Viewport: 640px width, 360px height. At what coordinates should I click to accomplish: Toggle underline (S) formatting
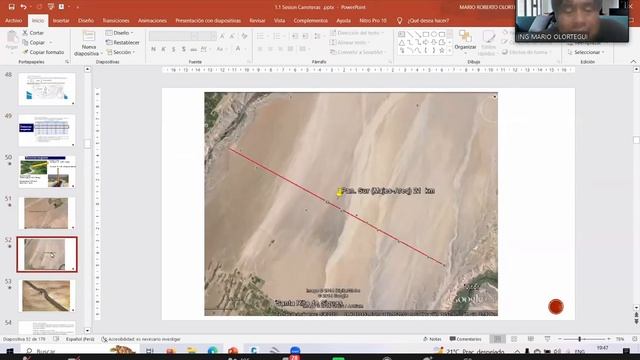[173, 49]
